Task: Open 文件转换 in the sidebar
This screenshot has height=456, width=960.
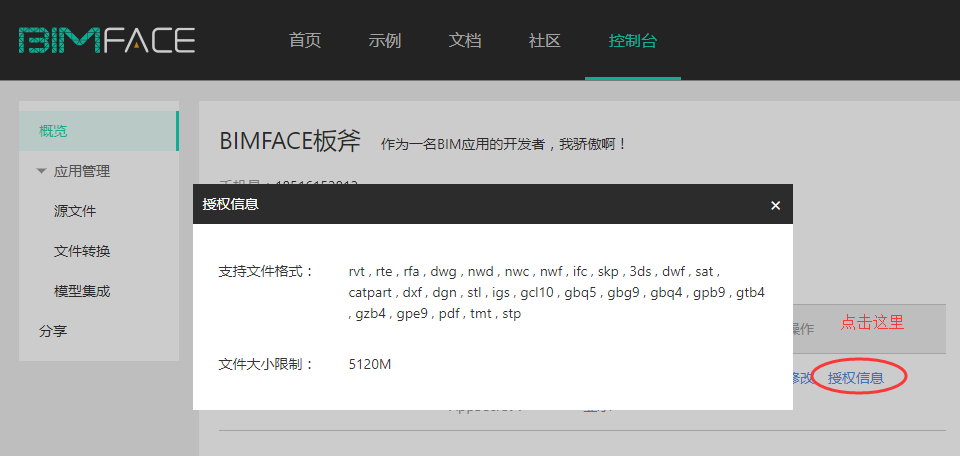Action: [x=82, y=251]
